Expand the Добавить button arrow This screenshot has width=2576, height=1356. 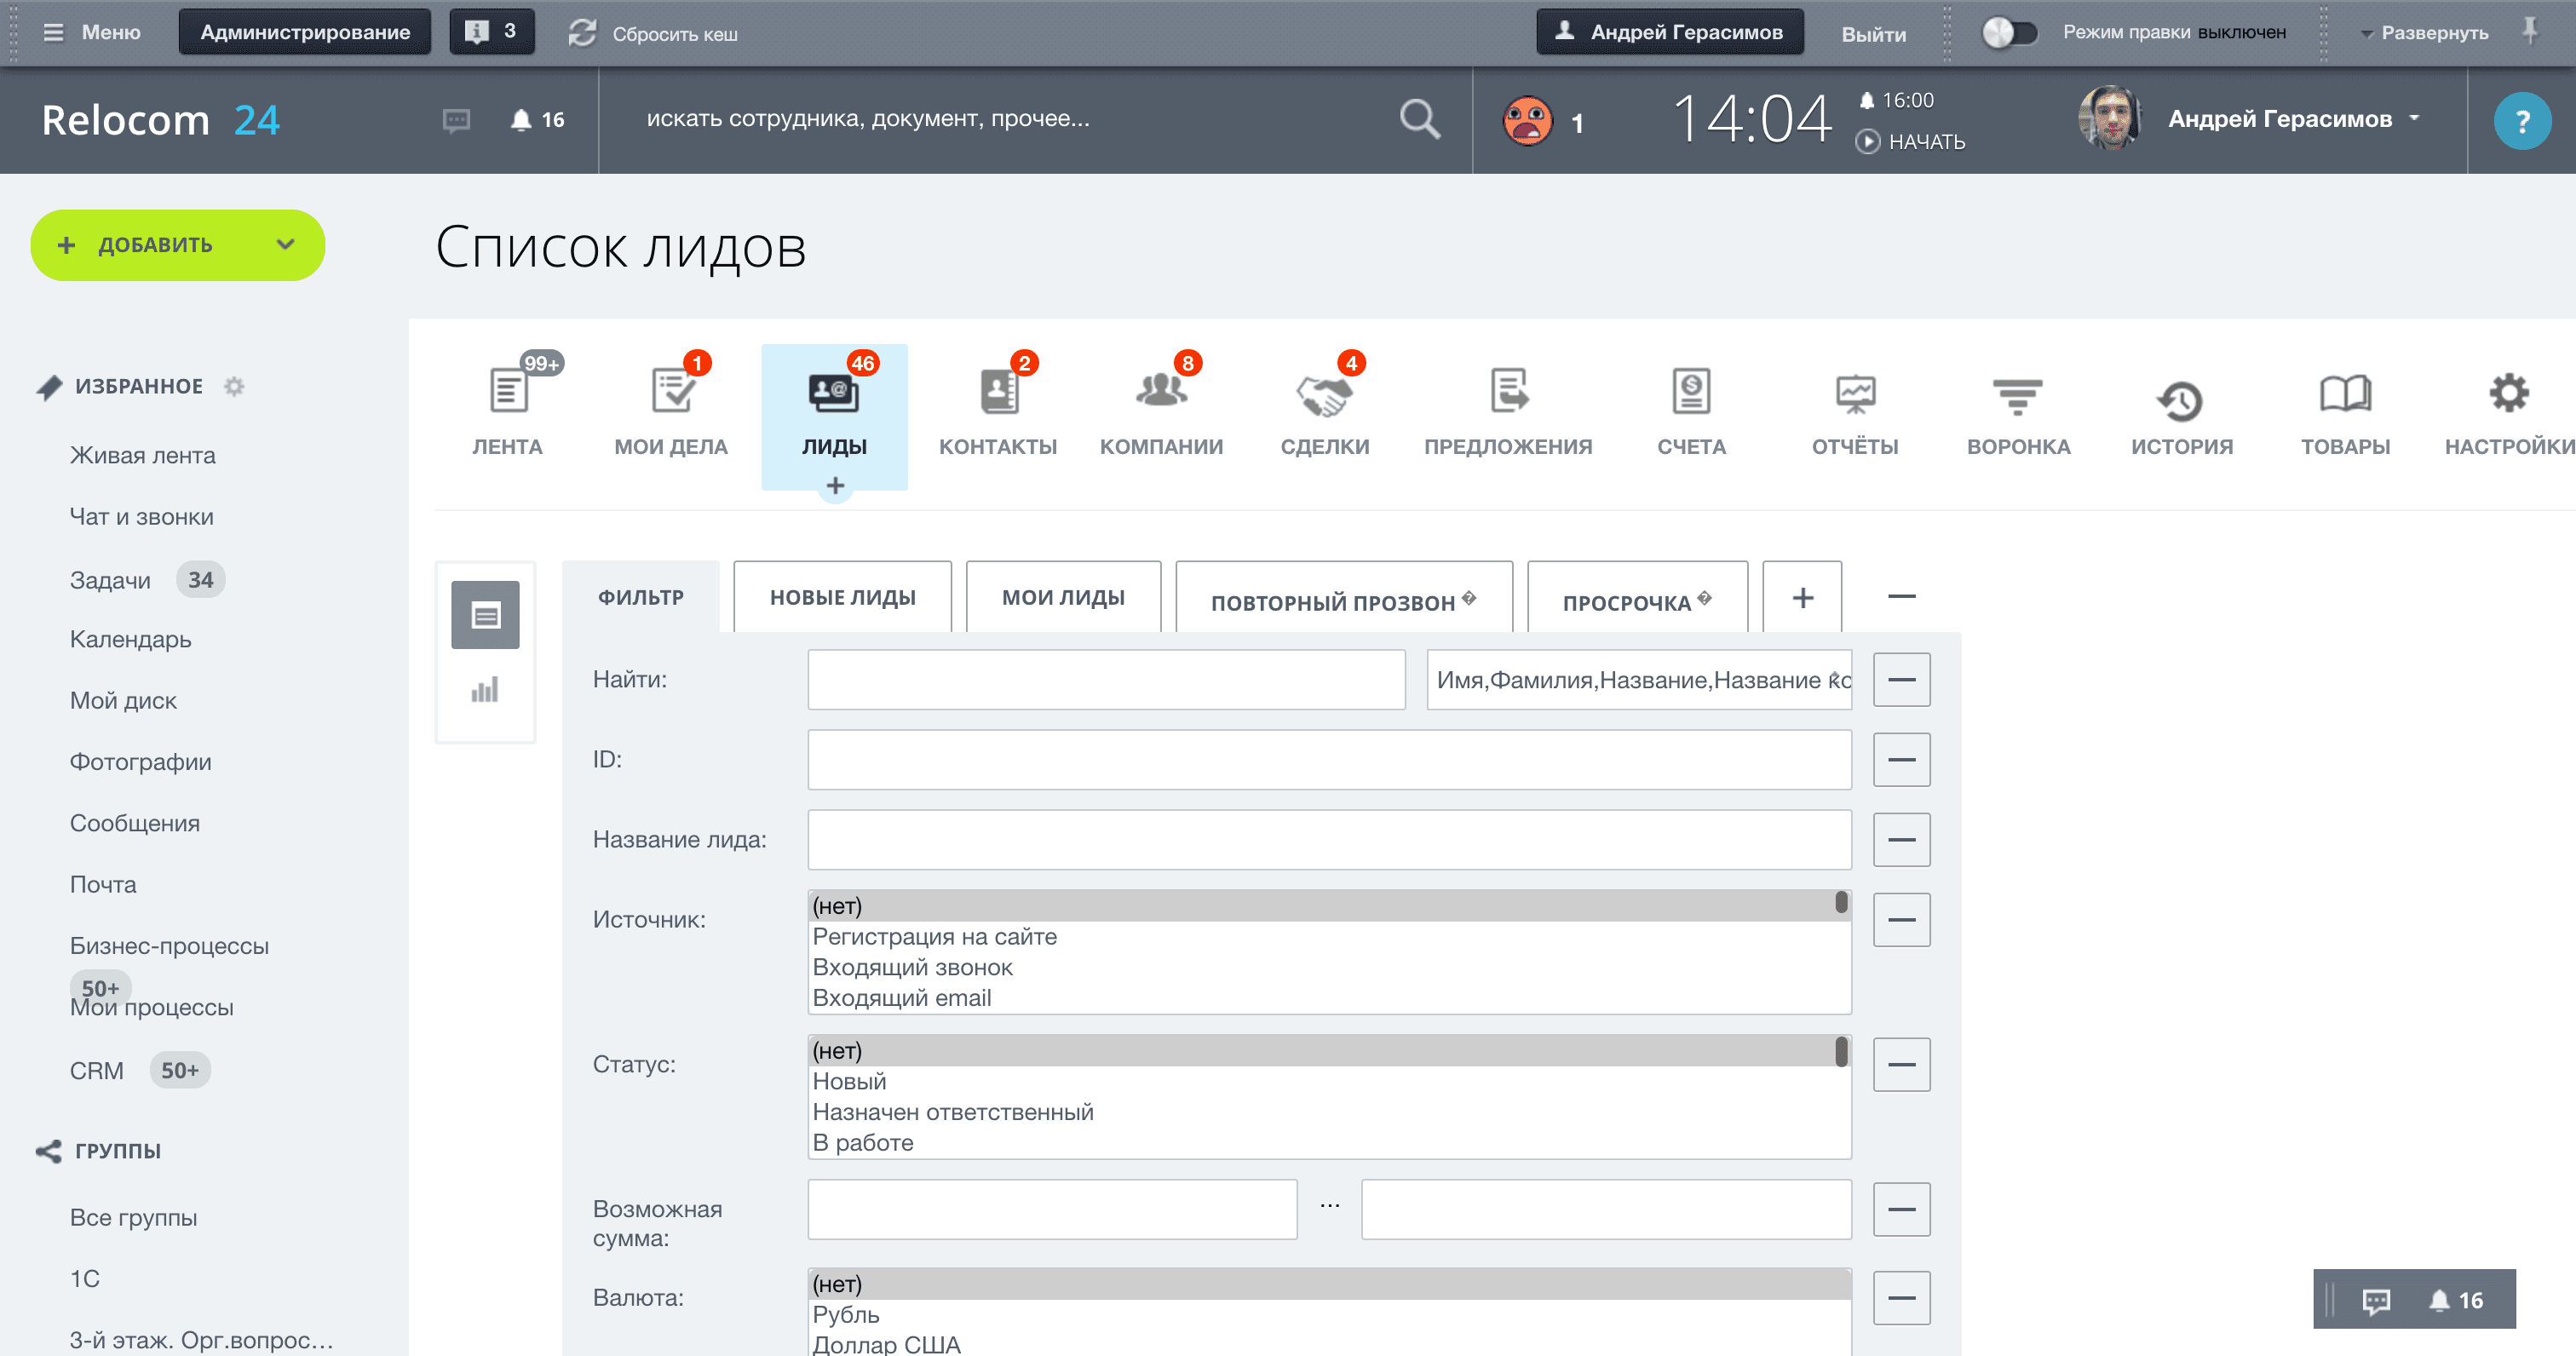pyautogui.click(x=286, y=245)
